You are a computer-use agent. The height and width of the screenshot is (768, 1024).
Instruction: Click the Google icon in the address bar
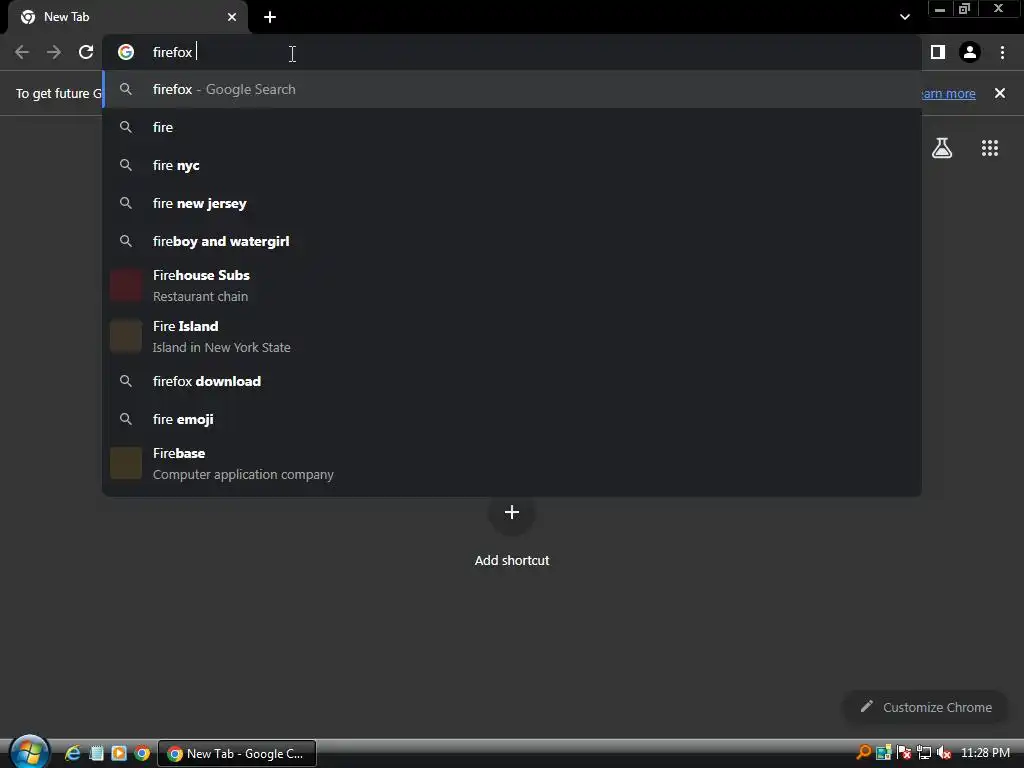[x=126, y=52]
